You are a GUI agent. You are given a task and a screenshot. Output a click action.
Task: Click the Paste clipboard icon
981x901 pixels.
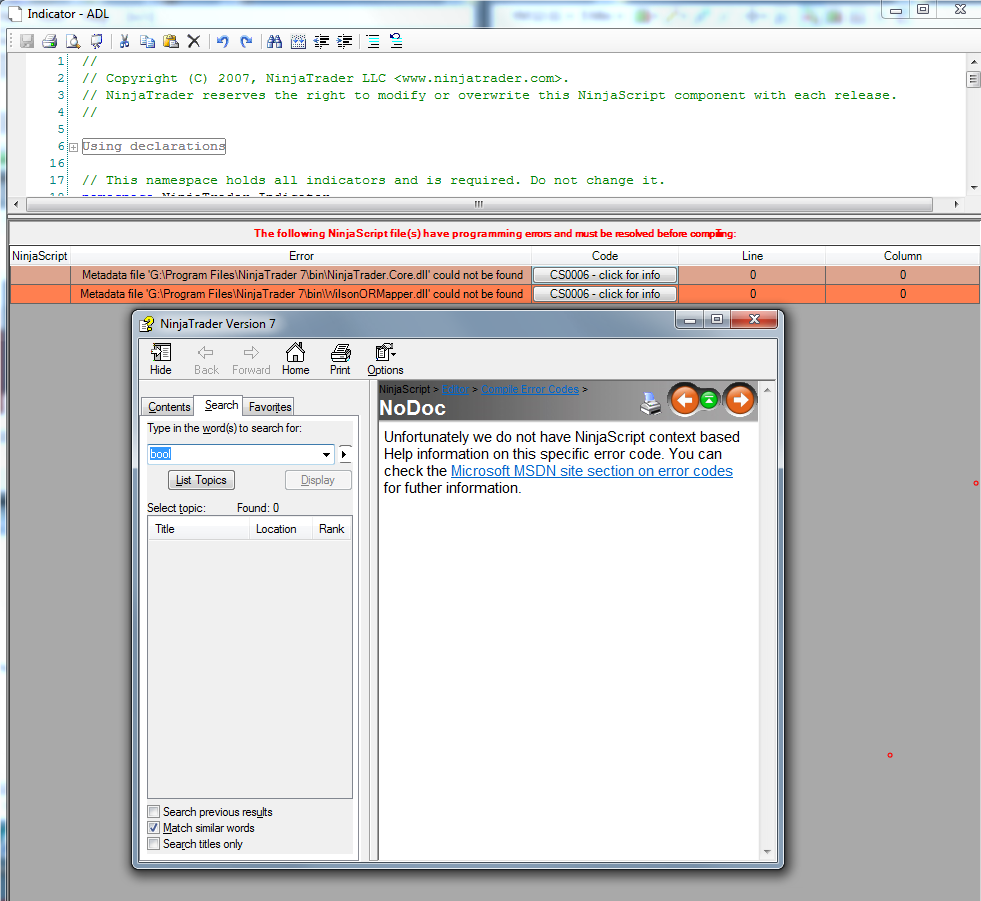pos(171,41)
